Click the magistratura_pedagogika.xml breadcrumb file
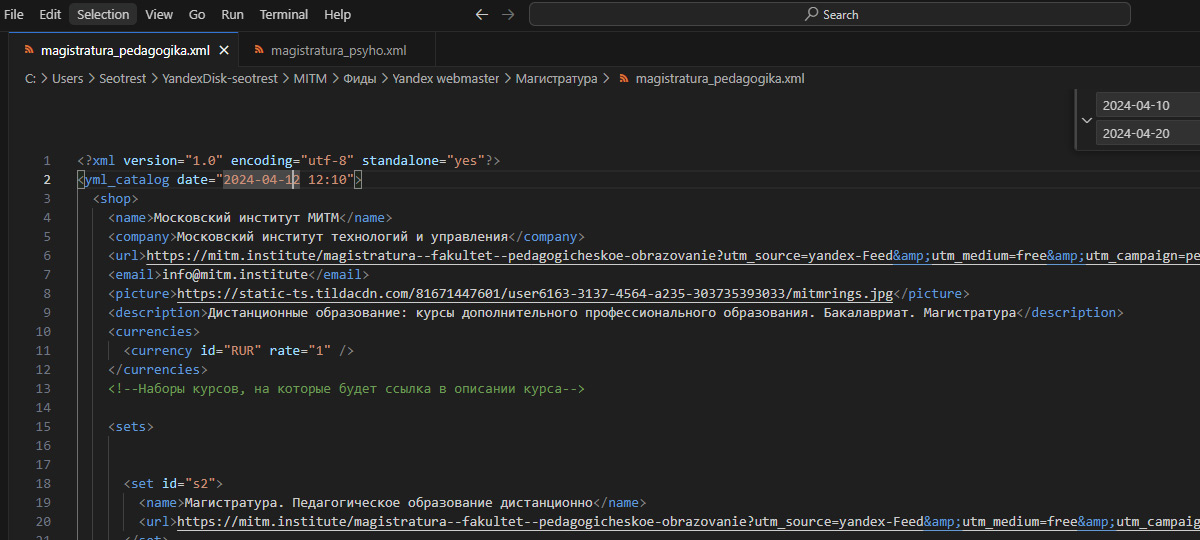The image size is (1200, 540). [x=720, y=78]
